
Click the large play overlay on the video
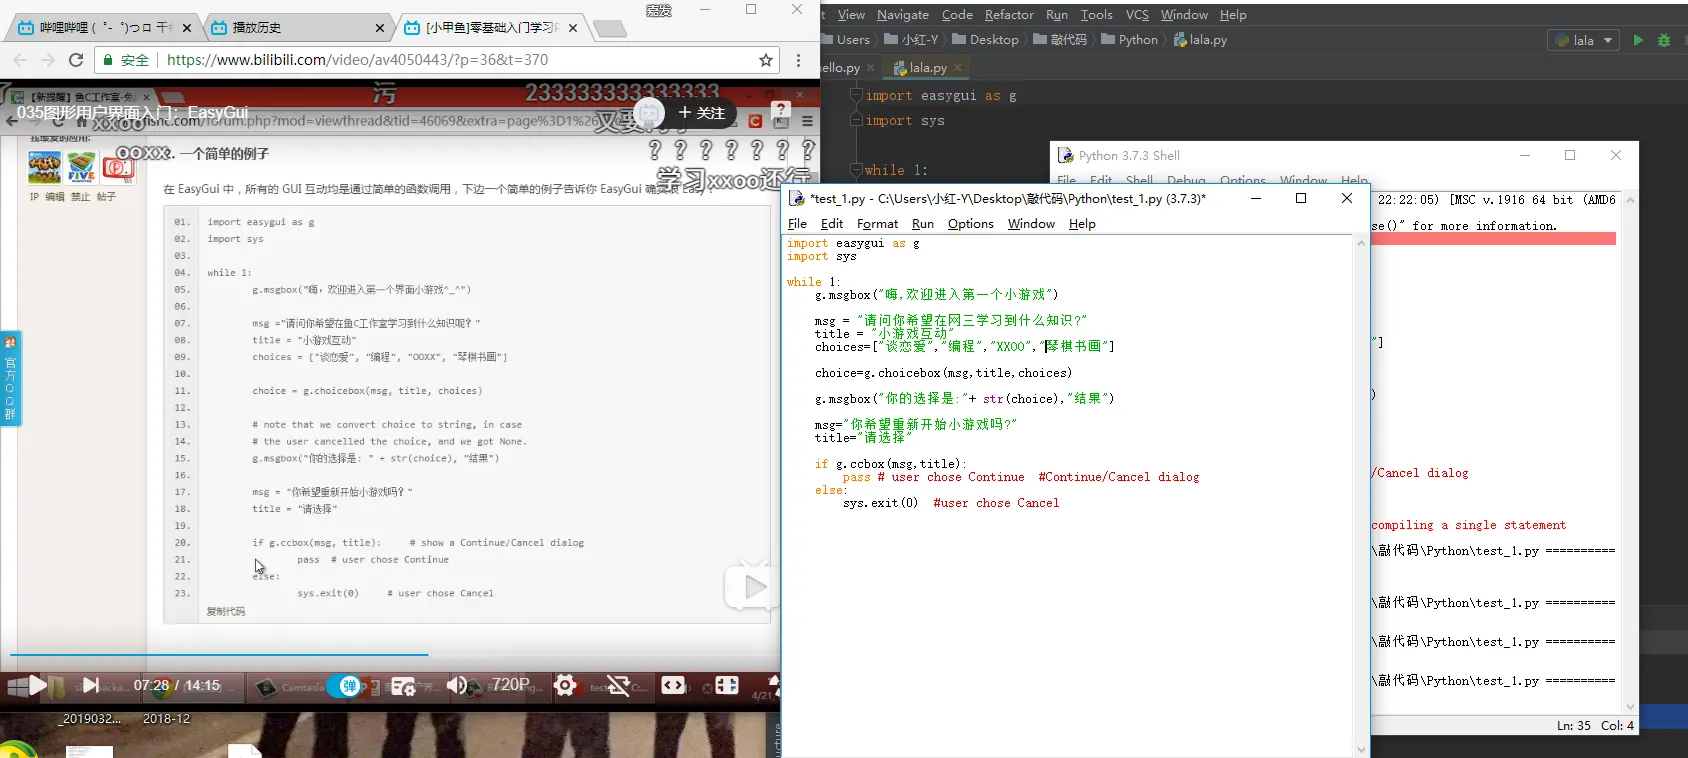coord(751,587)
